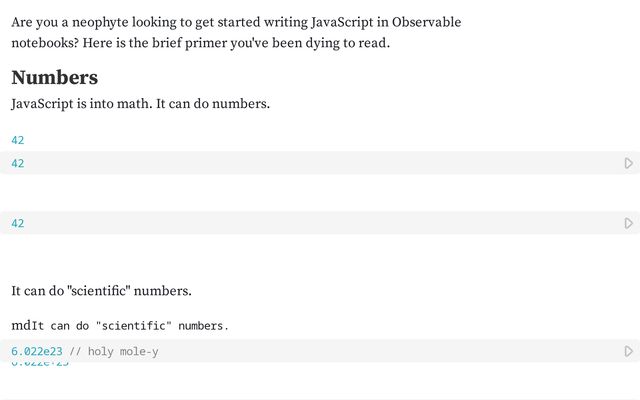
Task: Click the neophyte intro paragraph
Action: point(236,32)
